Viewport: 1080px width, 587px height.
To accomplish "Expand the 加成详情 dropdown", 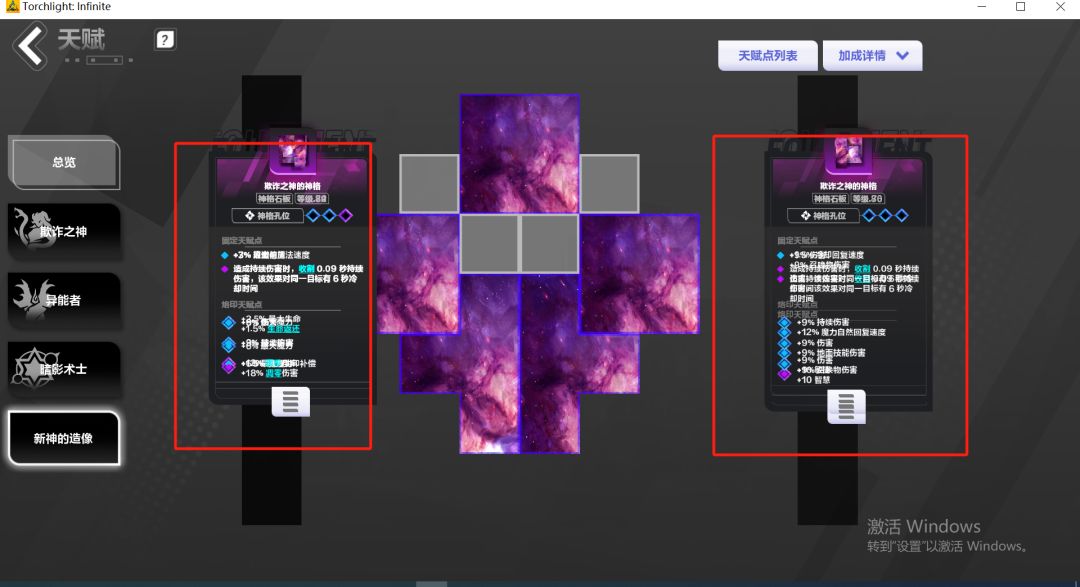I will [872, 56].
